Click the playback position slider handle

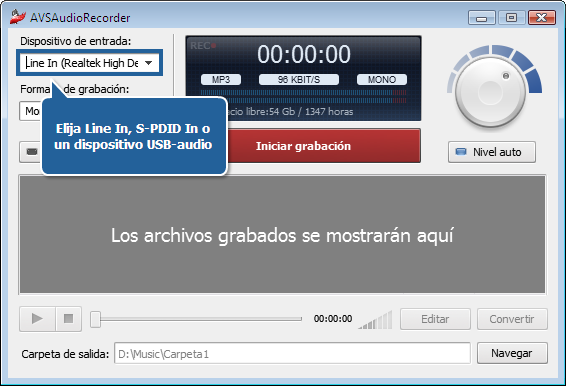pos(95,319)
